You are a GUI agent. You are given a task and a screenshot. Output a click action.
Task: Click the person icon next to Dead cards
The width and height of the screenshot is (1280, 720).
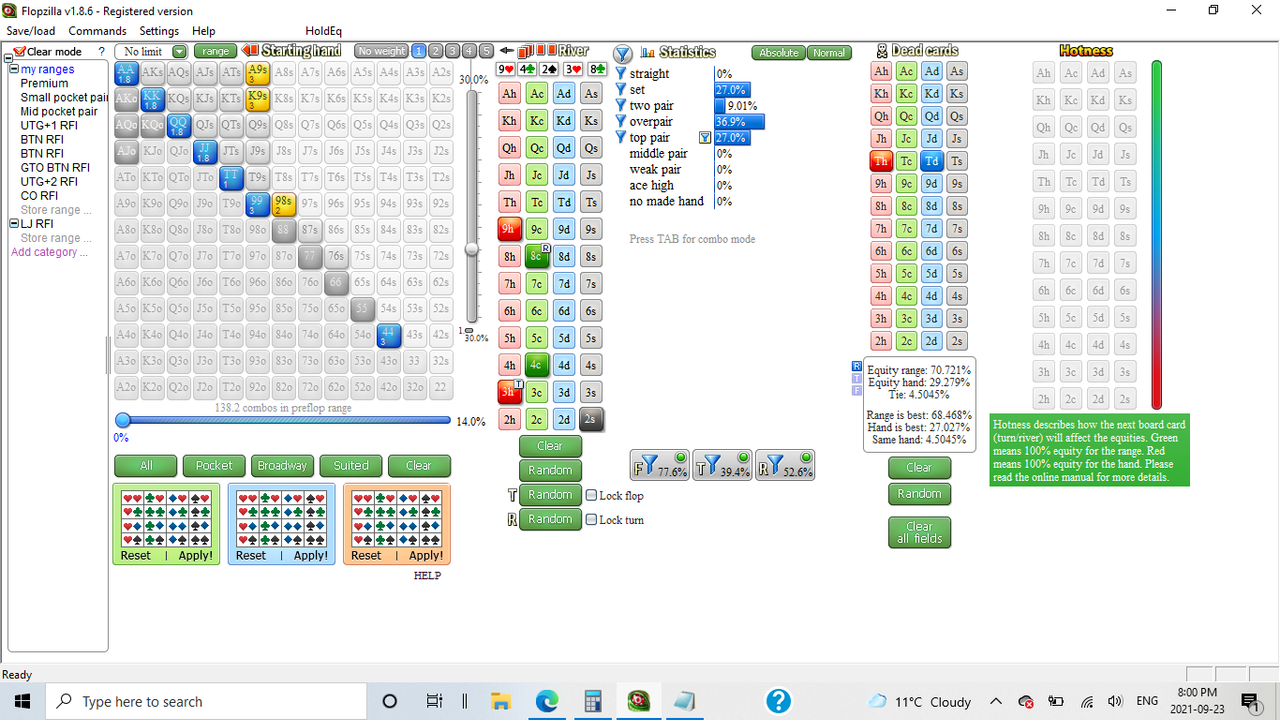(883, 51)
